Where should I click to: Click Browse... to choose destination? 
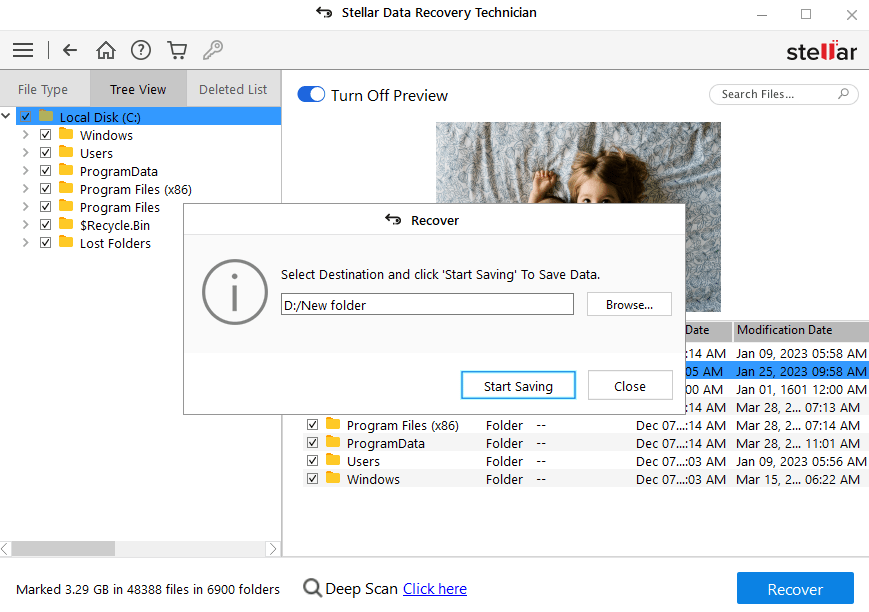coord(629,304)
